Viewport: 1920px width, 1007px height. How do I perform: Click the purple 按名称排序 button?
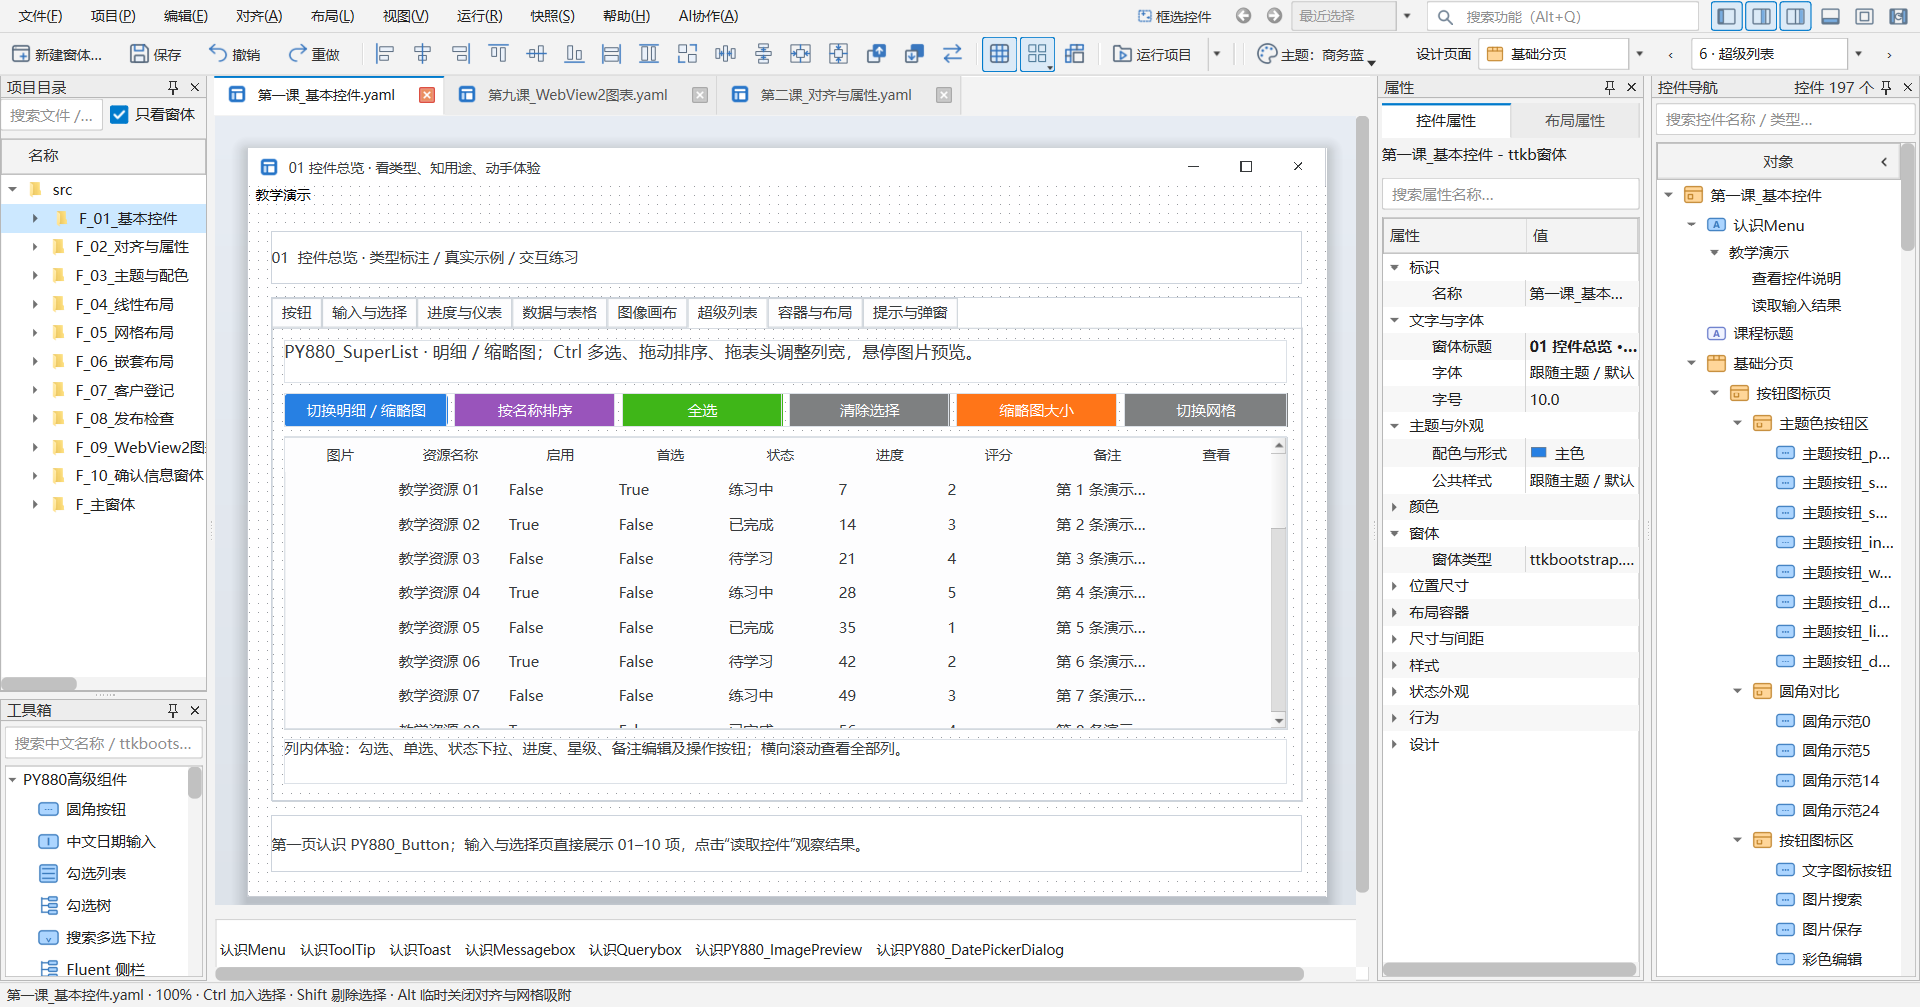point(535,410)
